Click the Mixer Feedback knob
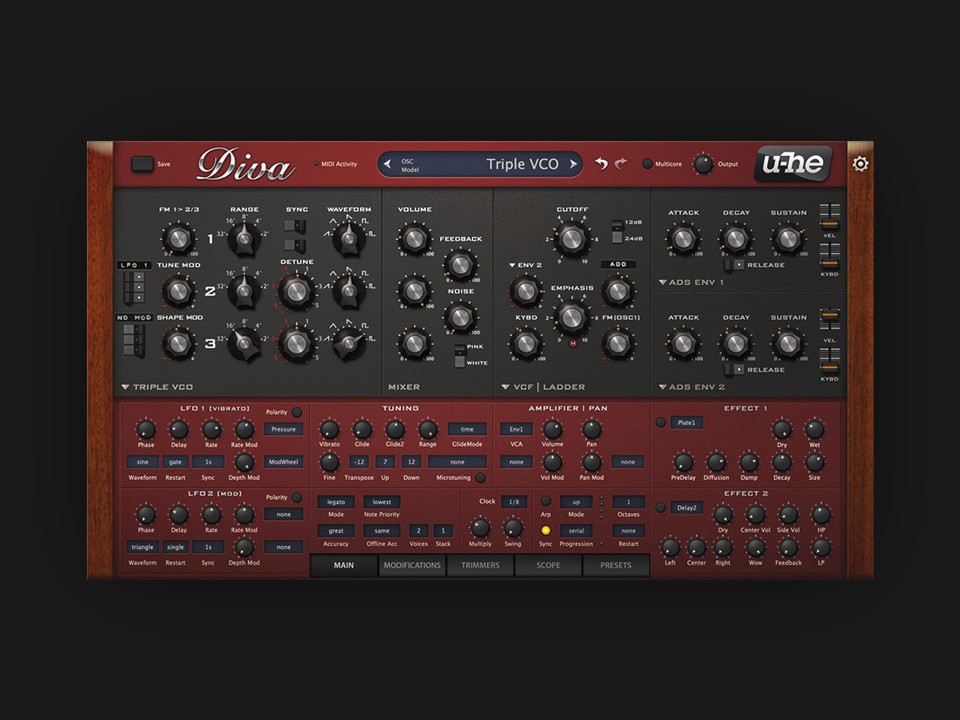 coord(460,264)
